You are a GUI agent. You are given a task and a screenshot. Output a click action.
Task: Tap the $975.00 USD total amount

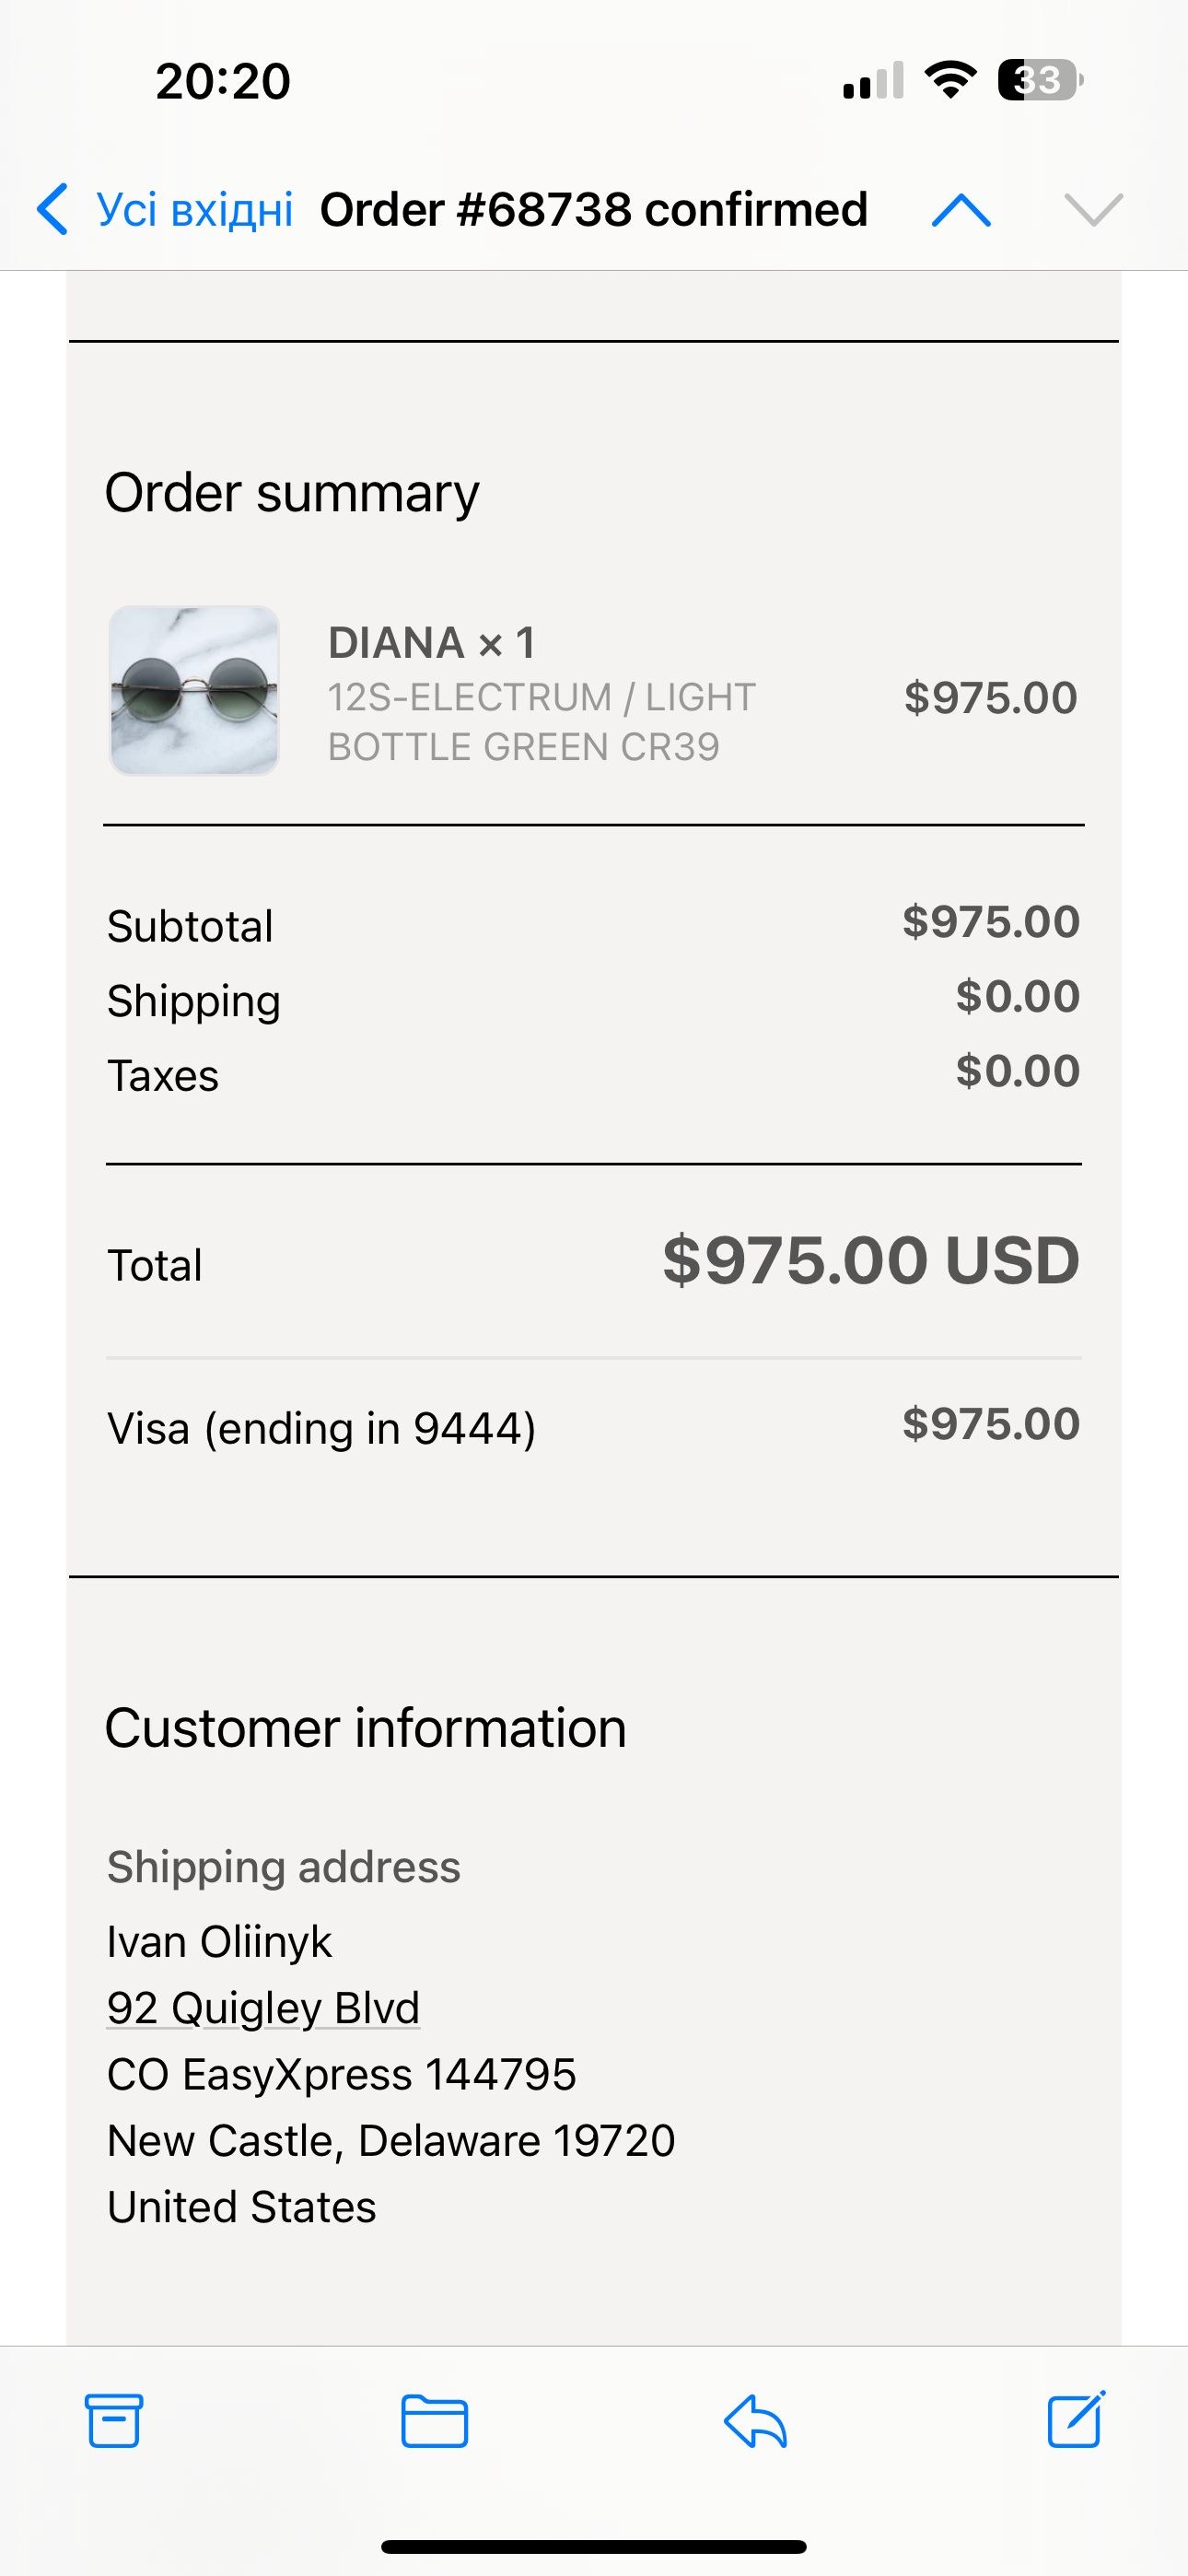870,1260
